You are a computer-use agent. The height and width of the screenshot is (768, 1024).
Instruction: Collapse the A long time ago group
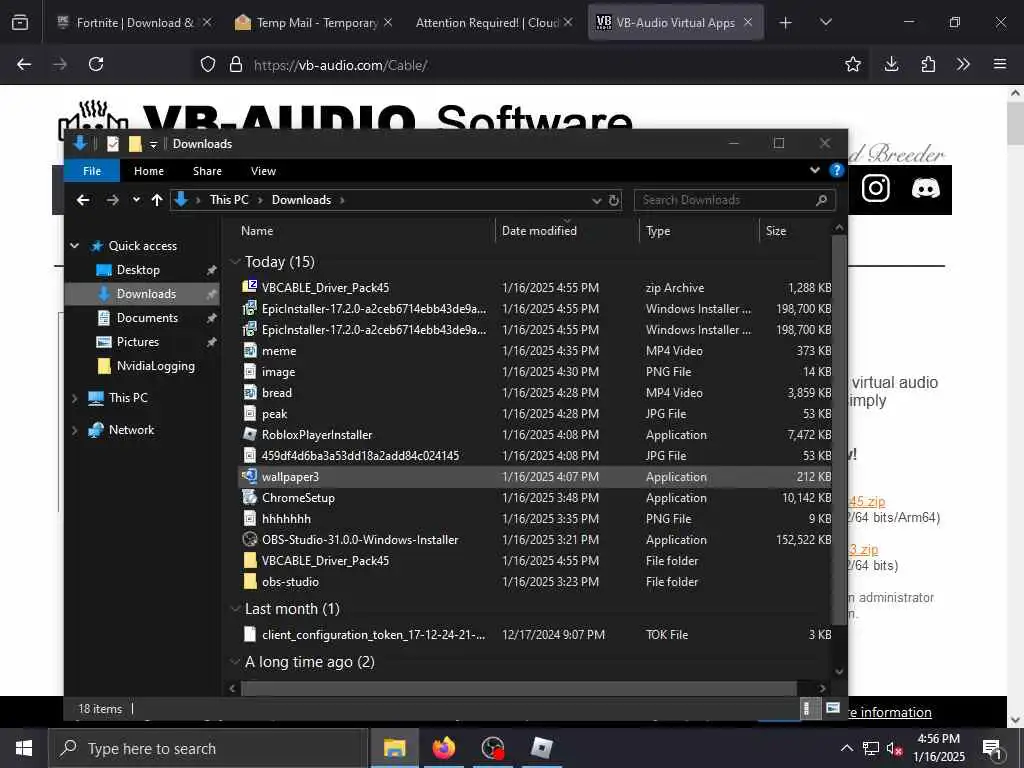[236, 662]
